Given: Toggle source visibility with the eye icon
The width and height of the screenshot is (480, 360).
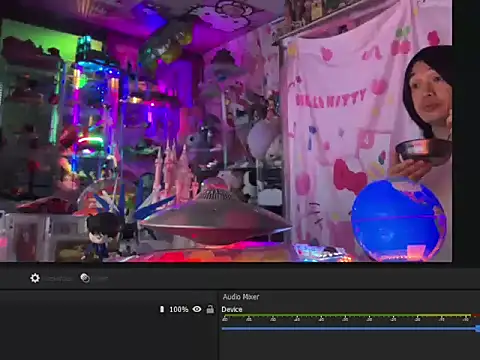Looking at the screenshot, I should coord(197,309).
